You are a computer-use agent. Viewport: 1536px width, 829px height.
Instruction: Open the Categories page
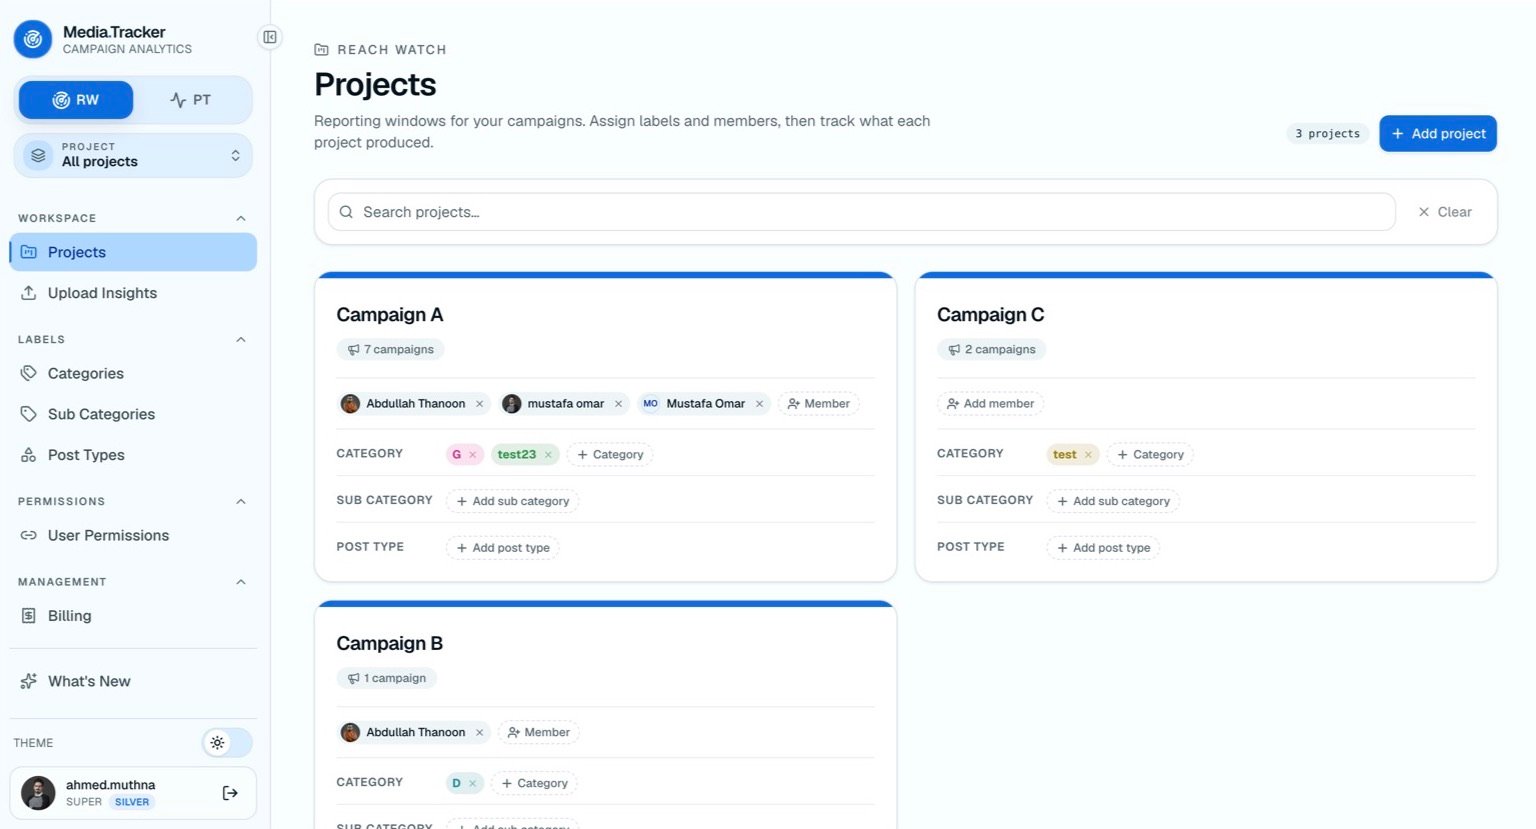tap(133, 374)
